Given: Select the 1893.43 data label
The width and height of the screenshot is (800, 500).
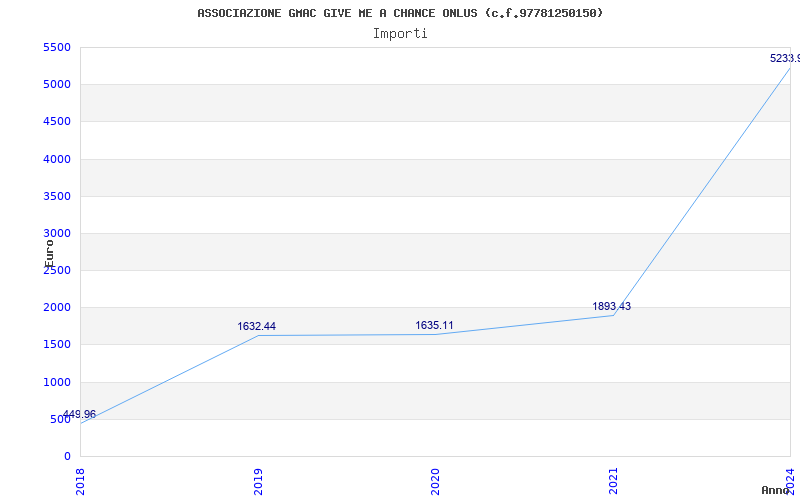Looking at the screenshot, I should tap(612, 307).
